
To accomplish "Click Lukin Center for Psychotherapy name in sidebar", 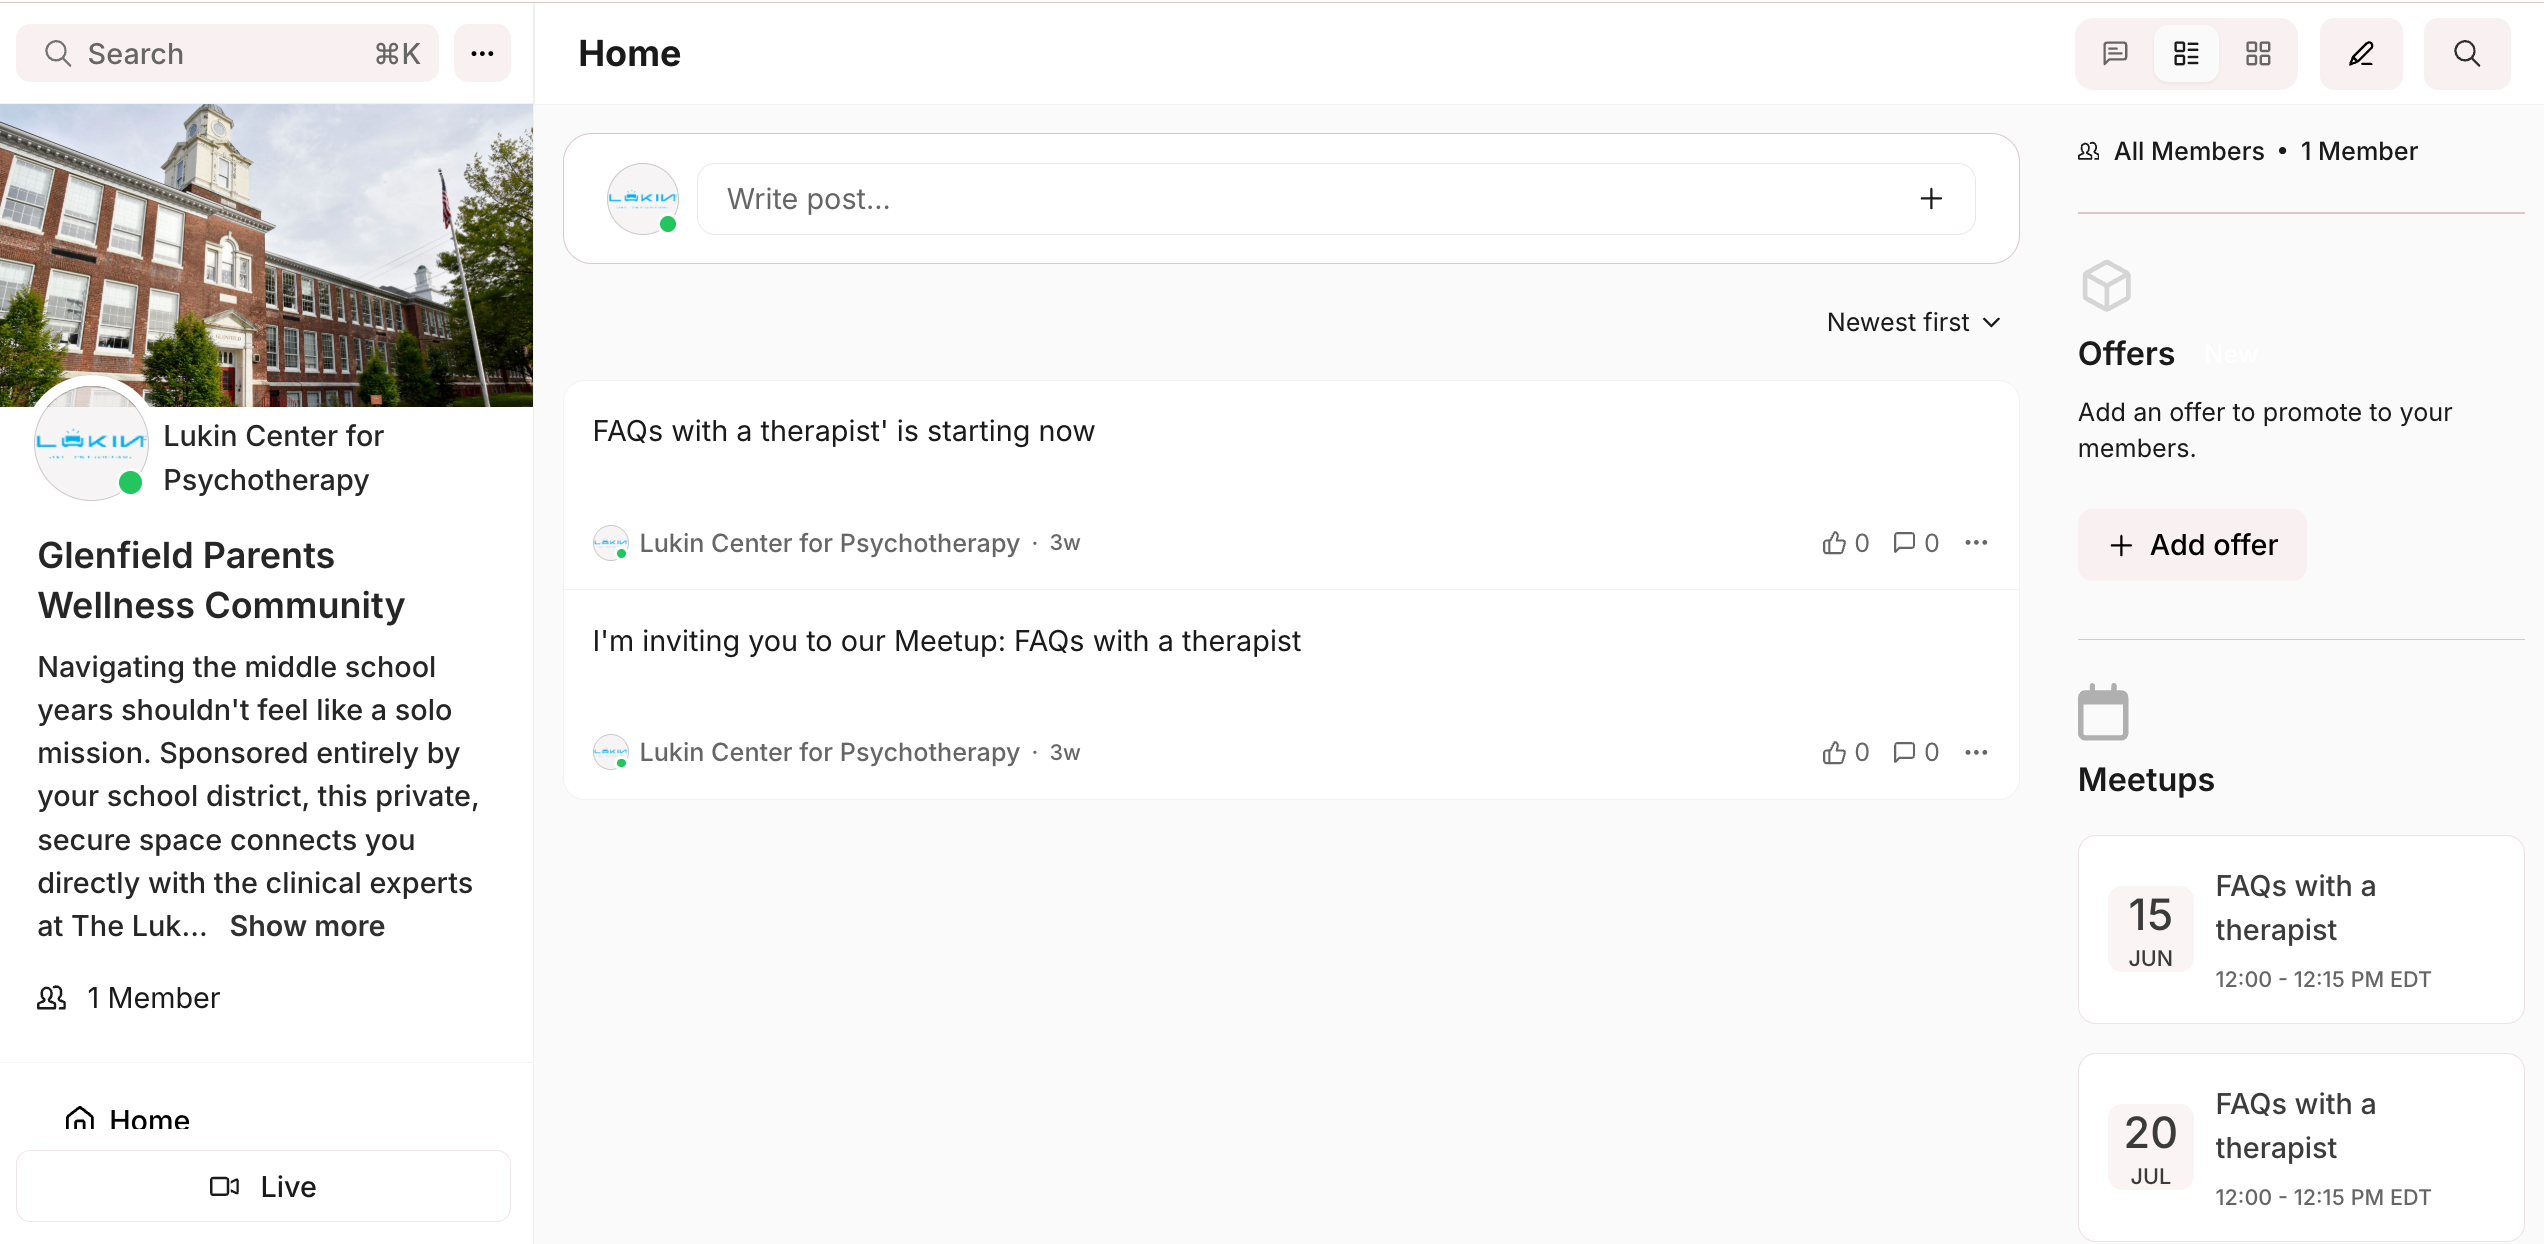I will [273, 458].
